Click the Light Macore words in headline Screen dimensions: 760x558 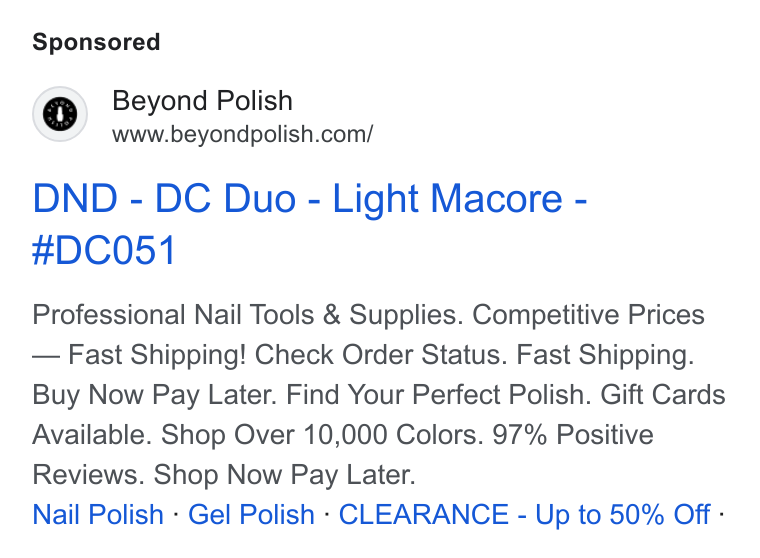(447, 198)
